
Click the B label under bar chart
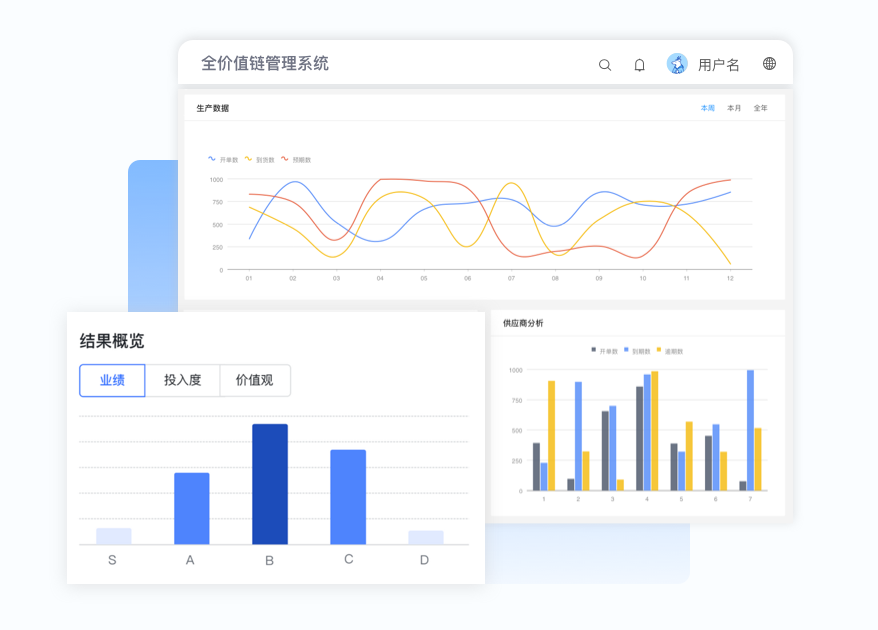tap(269, 561)
